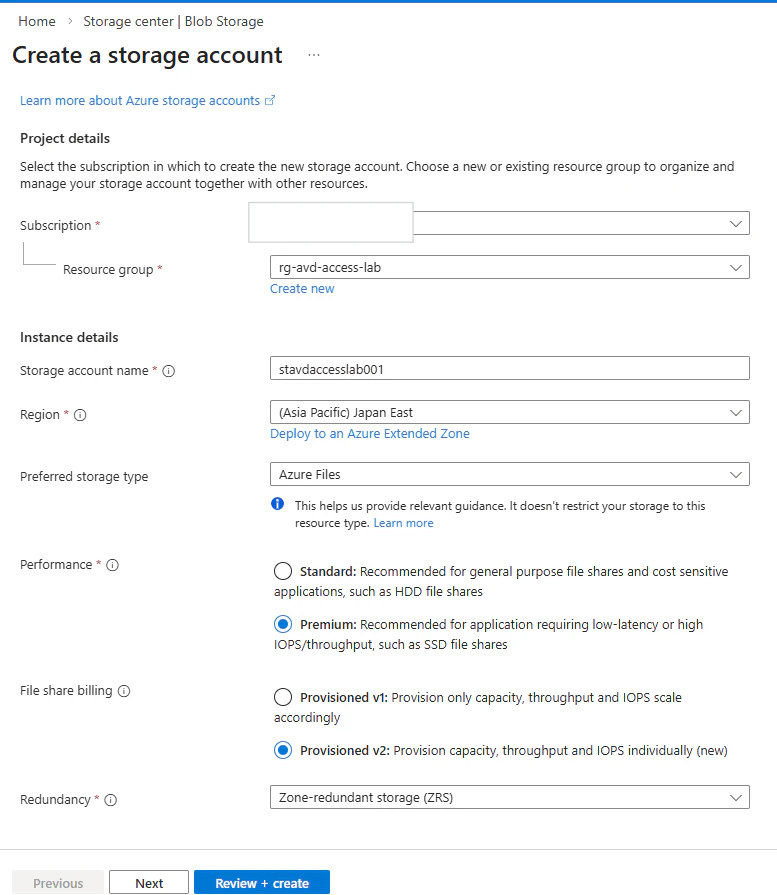Click Deploy to an Azure Extended Zone link
Viewport: 777px width, 895px height.
coord(370,434)
